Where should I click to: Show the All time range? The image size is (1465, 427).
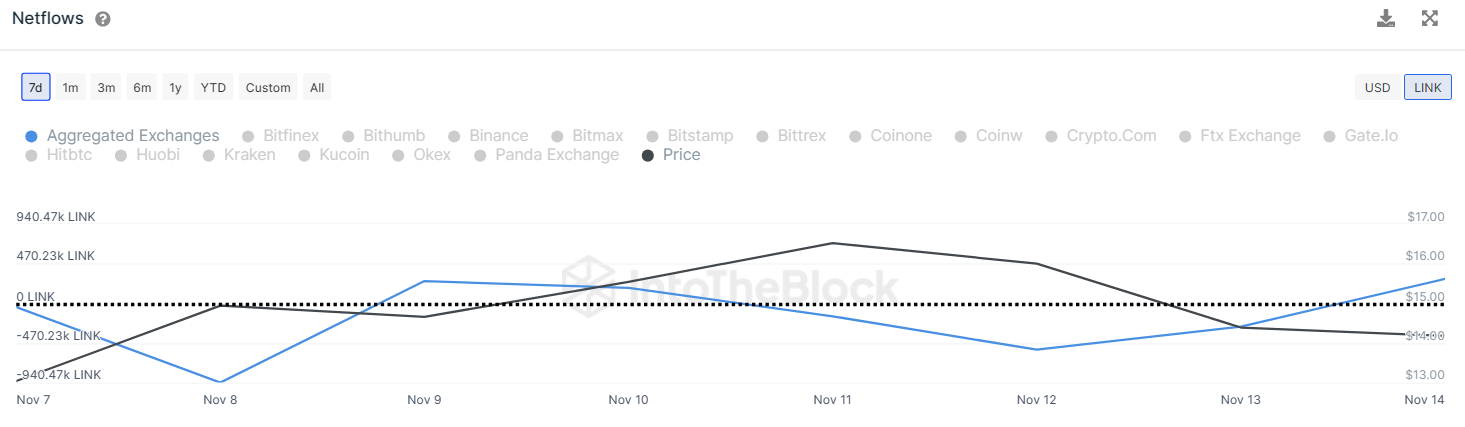pyautogui.click(x=317, y=88)
